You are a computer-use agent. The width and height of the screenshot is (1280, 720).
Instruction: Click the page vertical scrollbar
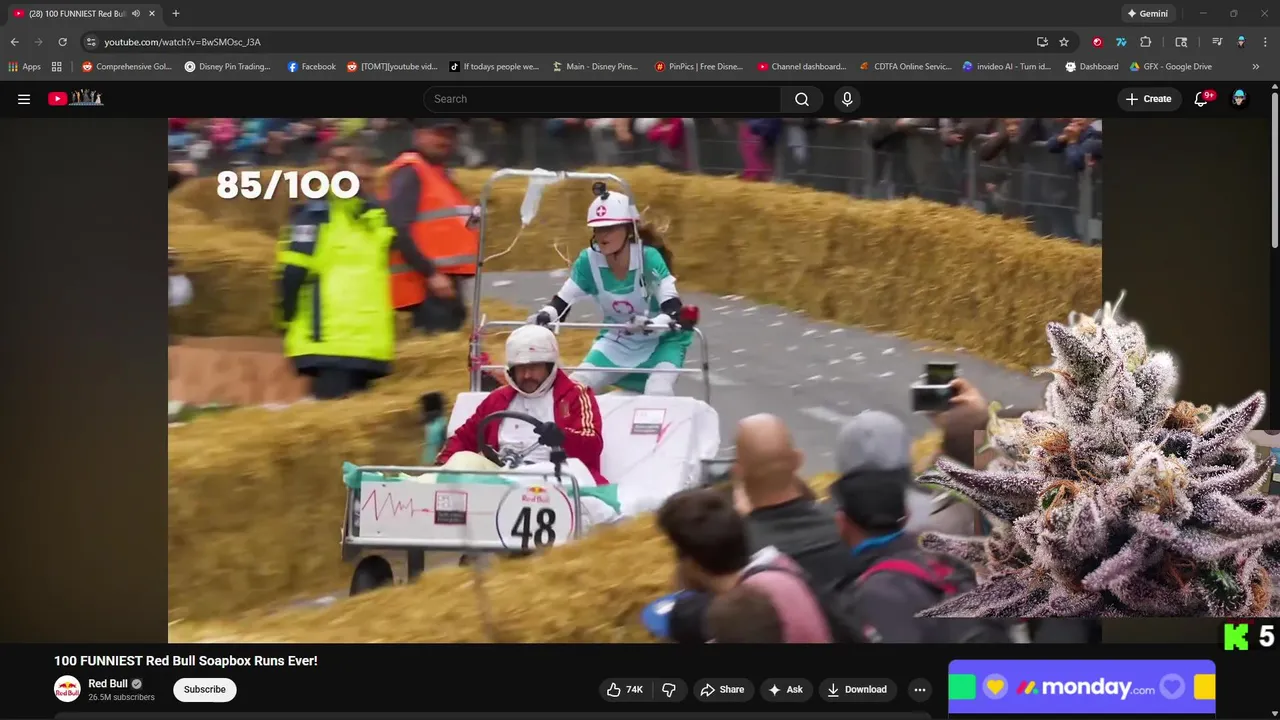point(1274,170)
